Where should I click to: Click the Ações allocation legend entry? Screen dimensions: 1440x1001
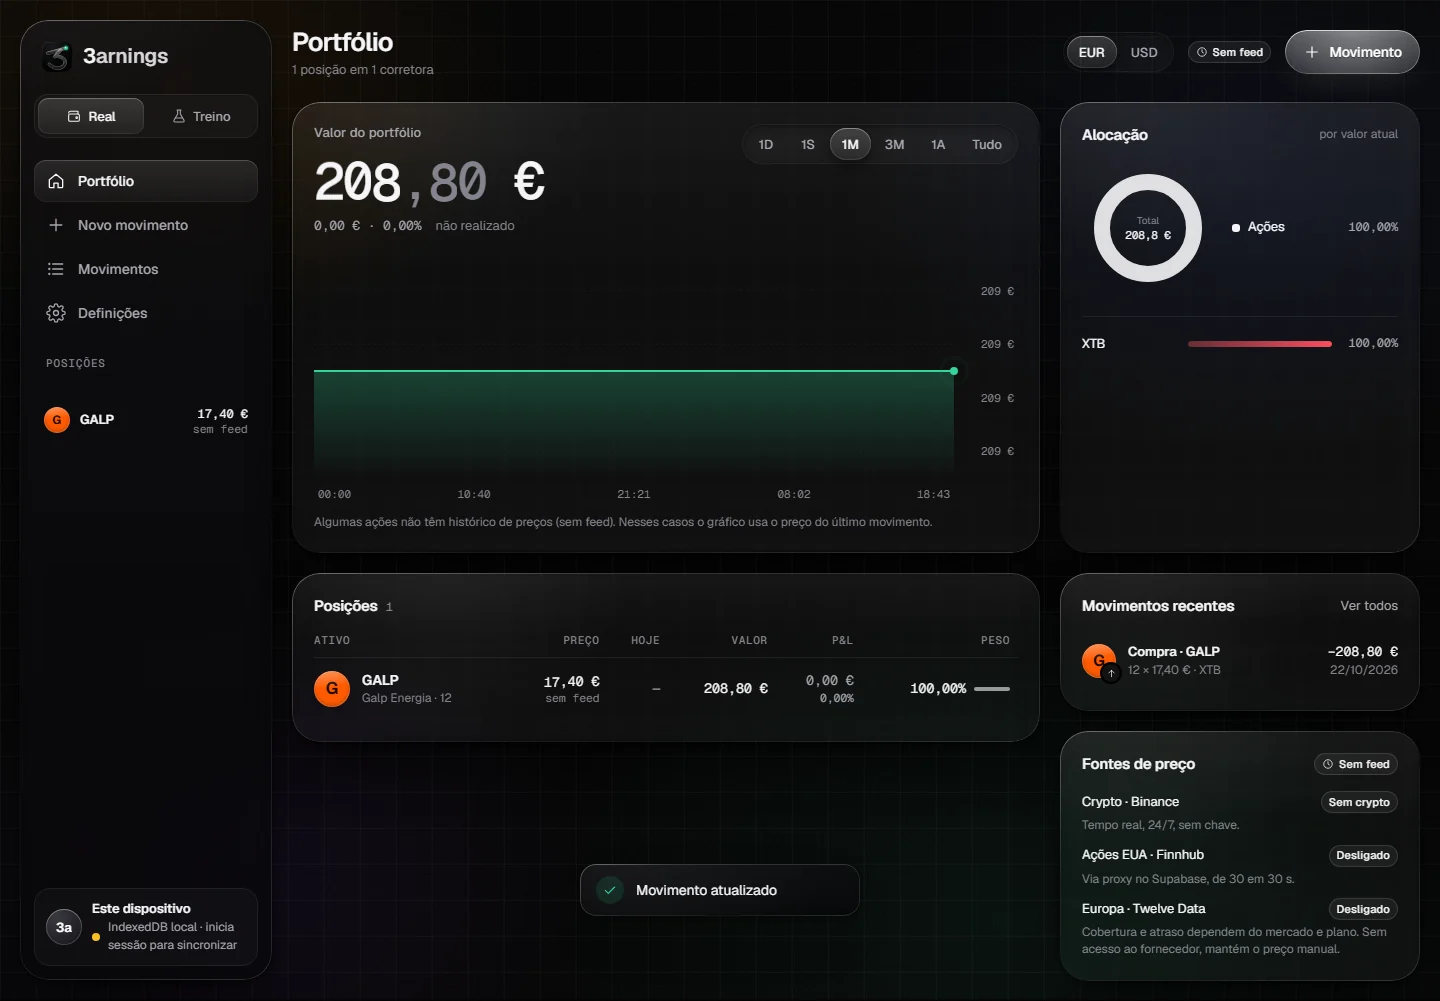(x=1315, y=227)
